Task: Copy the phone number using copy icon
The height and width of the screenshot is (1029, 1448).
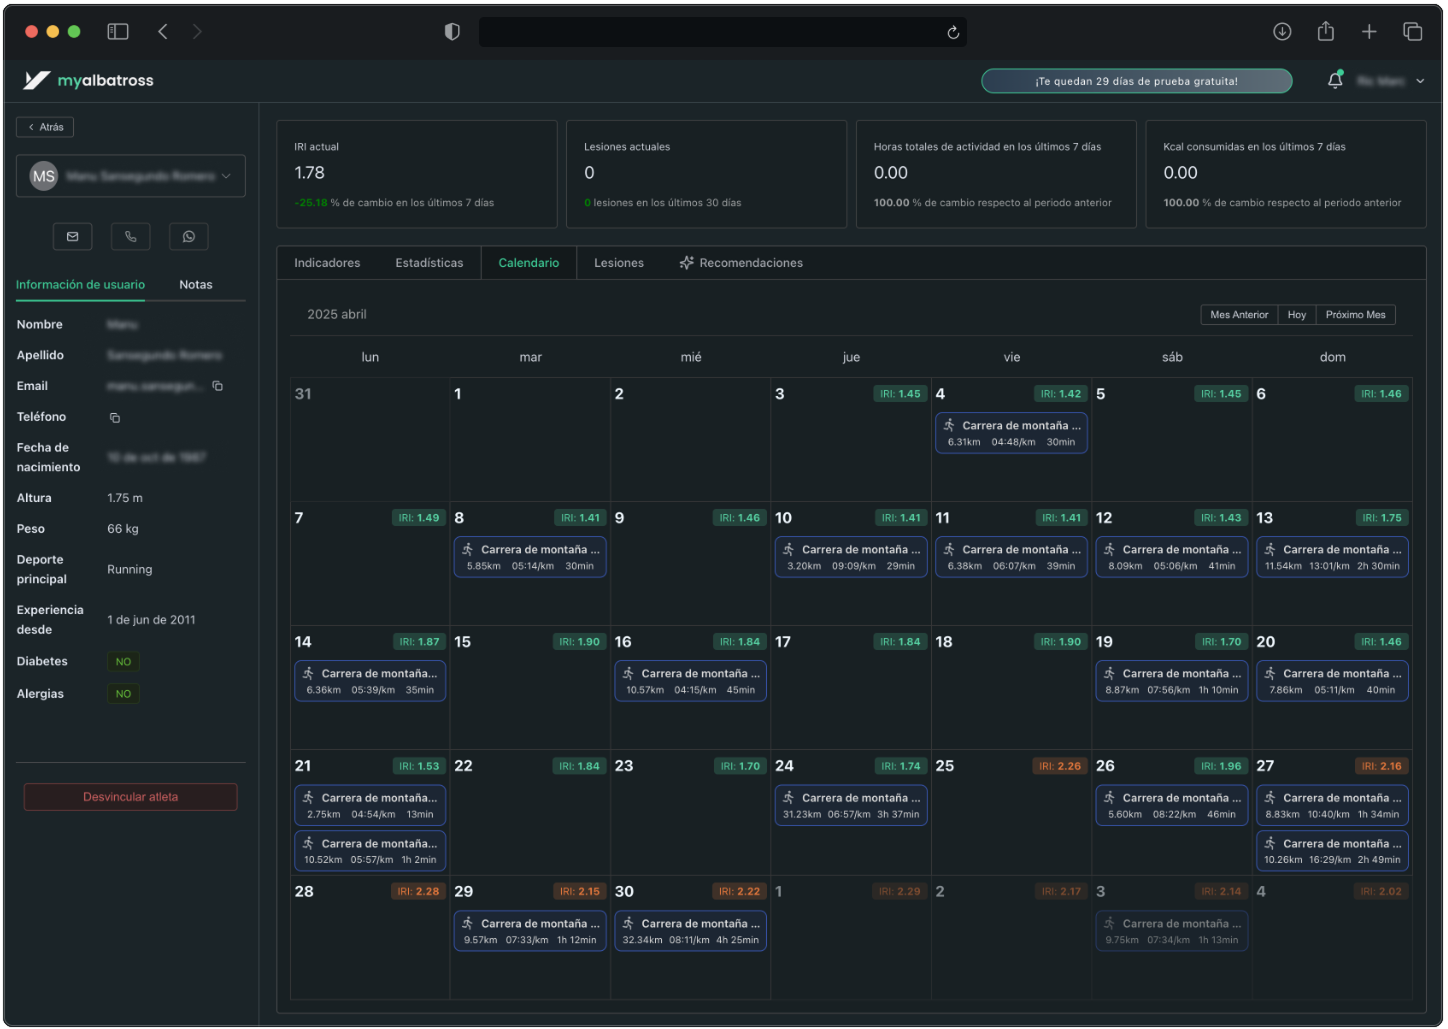Action: pos(114,418)
